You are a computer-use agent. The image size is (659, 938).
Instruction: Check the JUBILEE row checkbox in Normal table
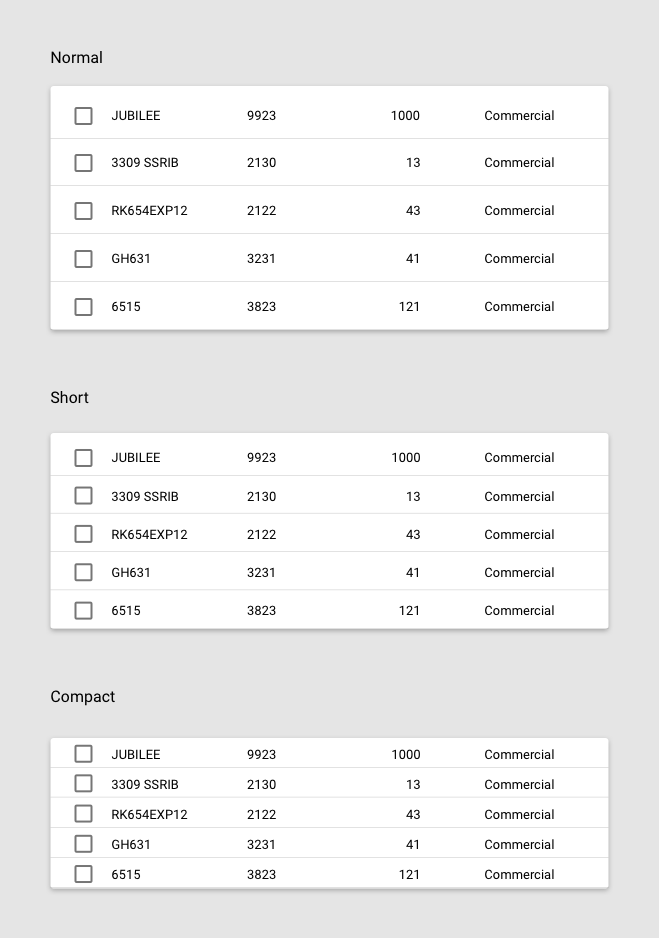84,116
